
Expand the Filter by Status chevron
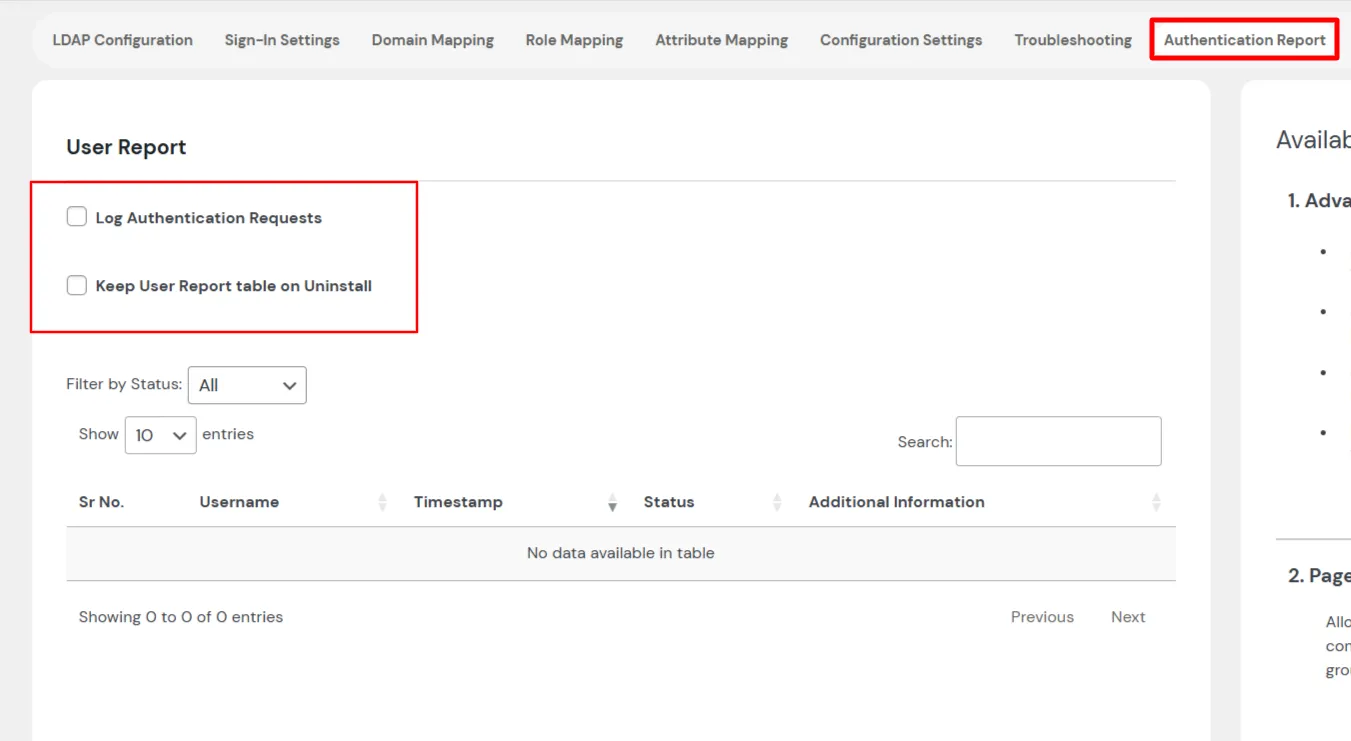[x=289, y=385]
